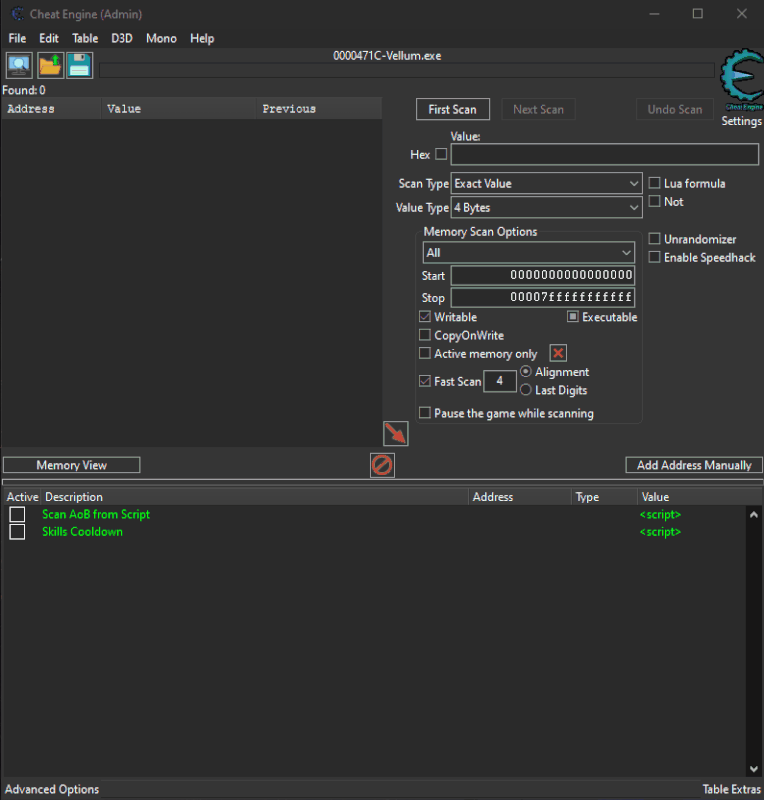Open the memory region All dropdown

pyautogui.click(x=529, y=253)
